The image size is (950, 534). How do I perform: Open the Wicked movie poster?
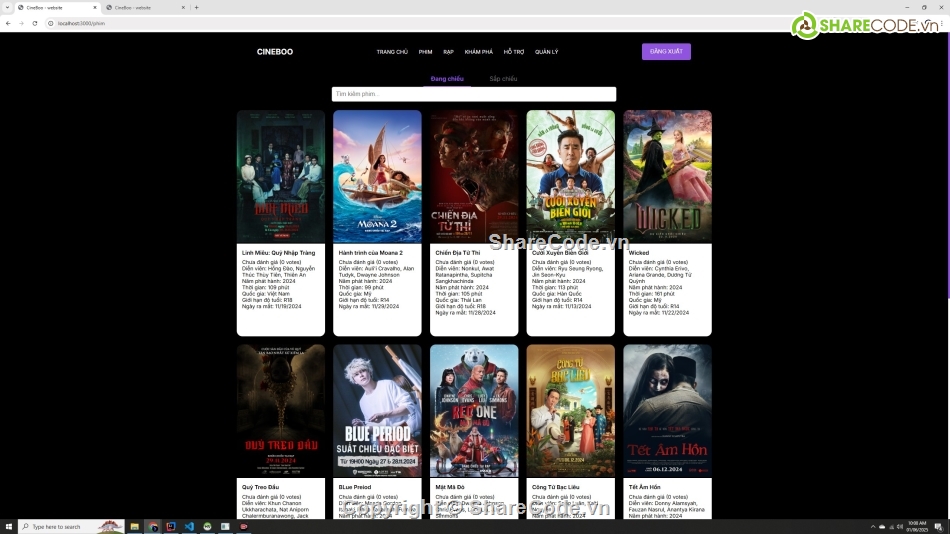coord(667,176)
